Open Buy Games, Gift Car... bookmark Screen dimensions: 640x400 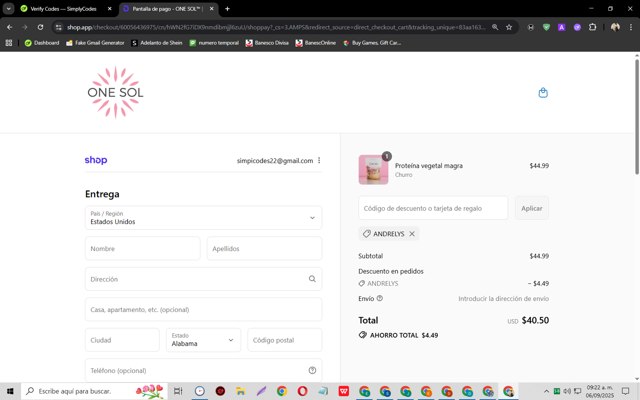(372, 43)
